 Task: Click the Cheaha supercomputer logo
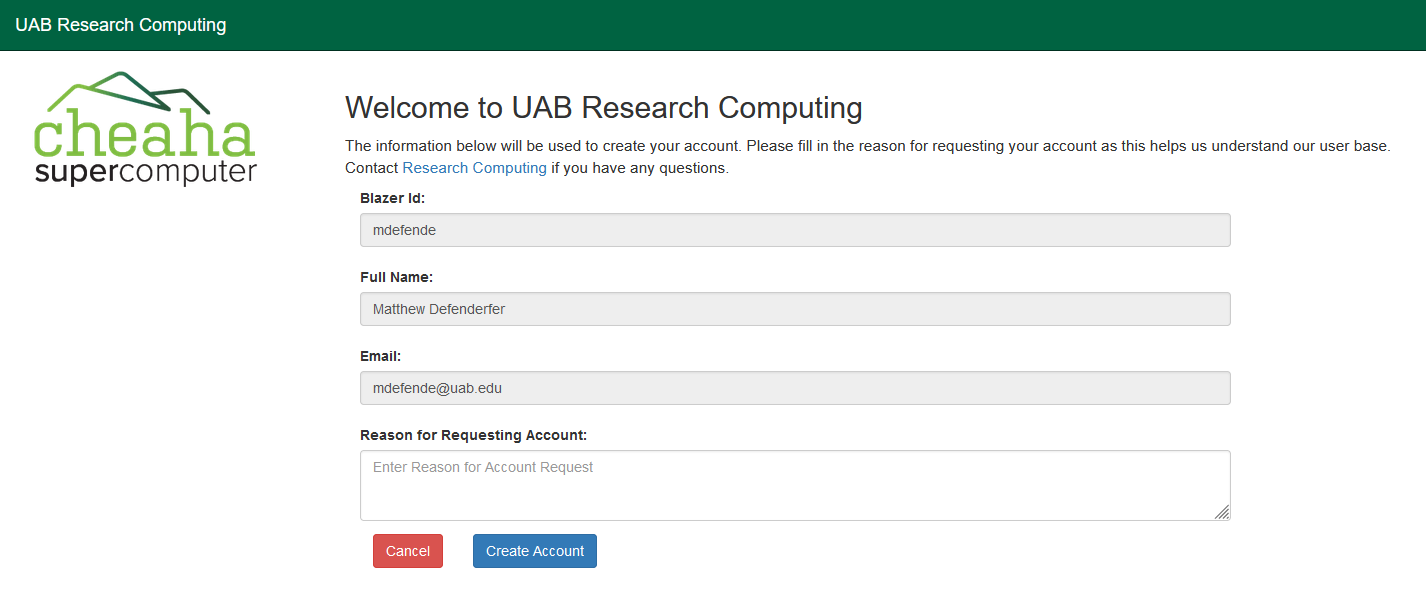tap(146, 129)
